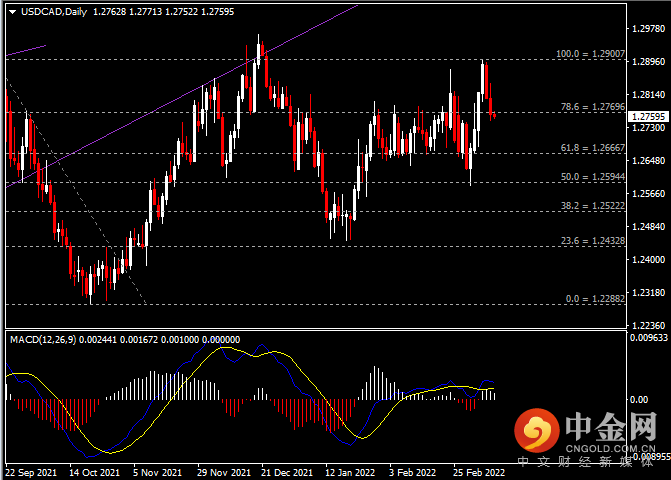Click the 50.0 = 1.25944 Fibonacci level

coord(590,177)
